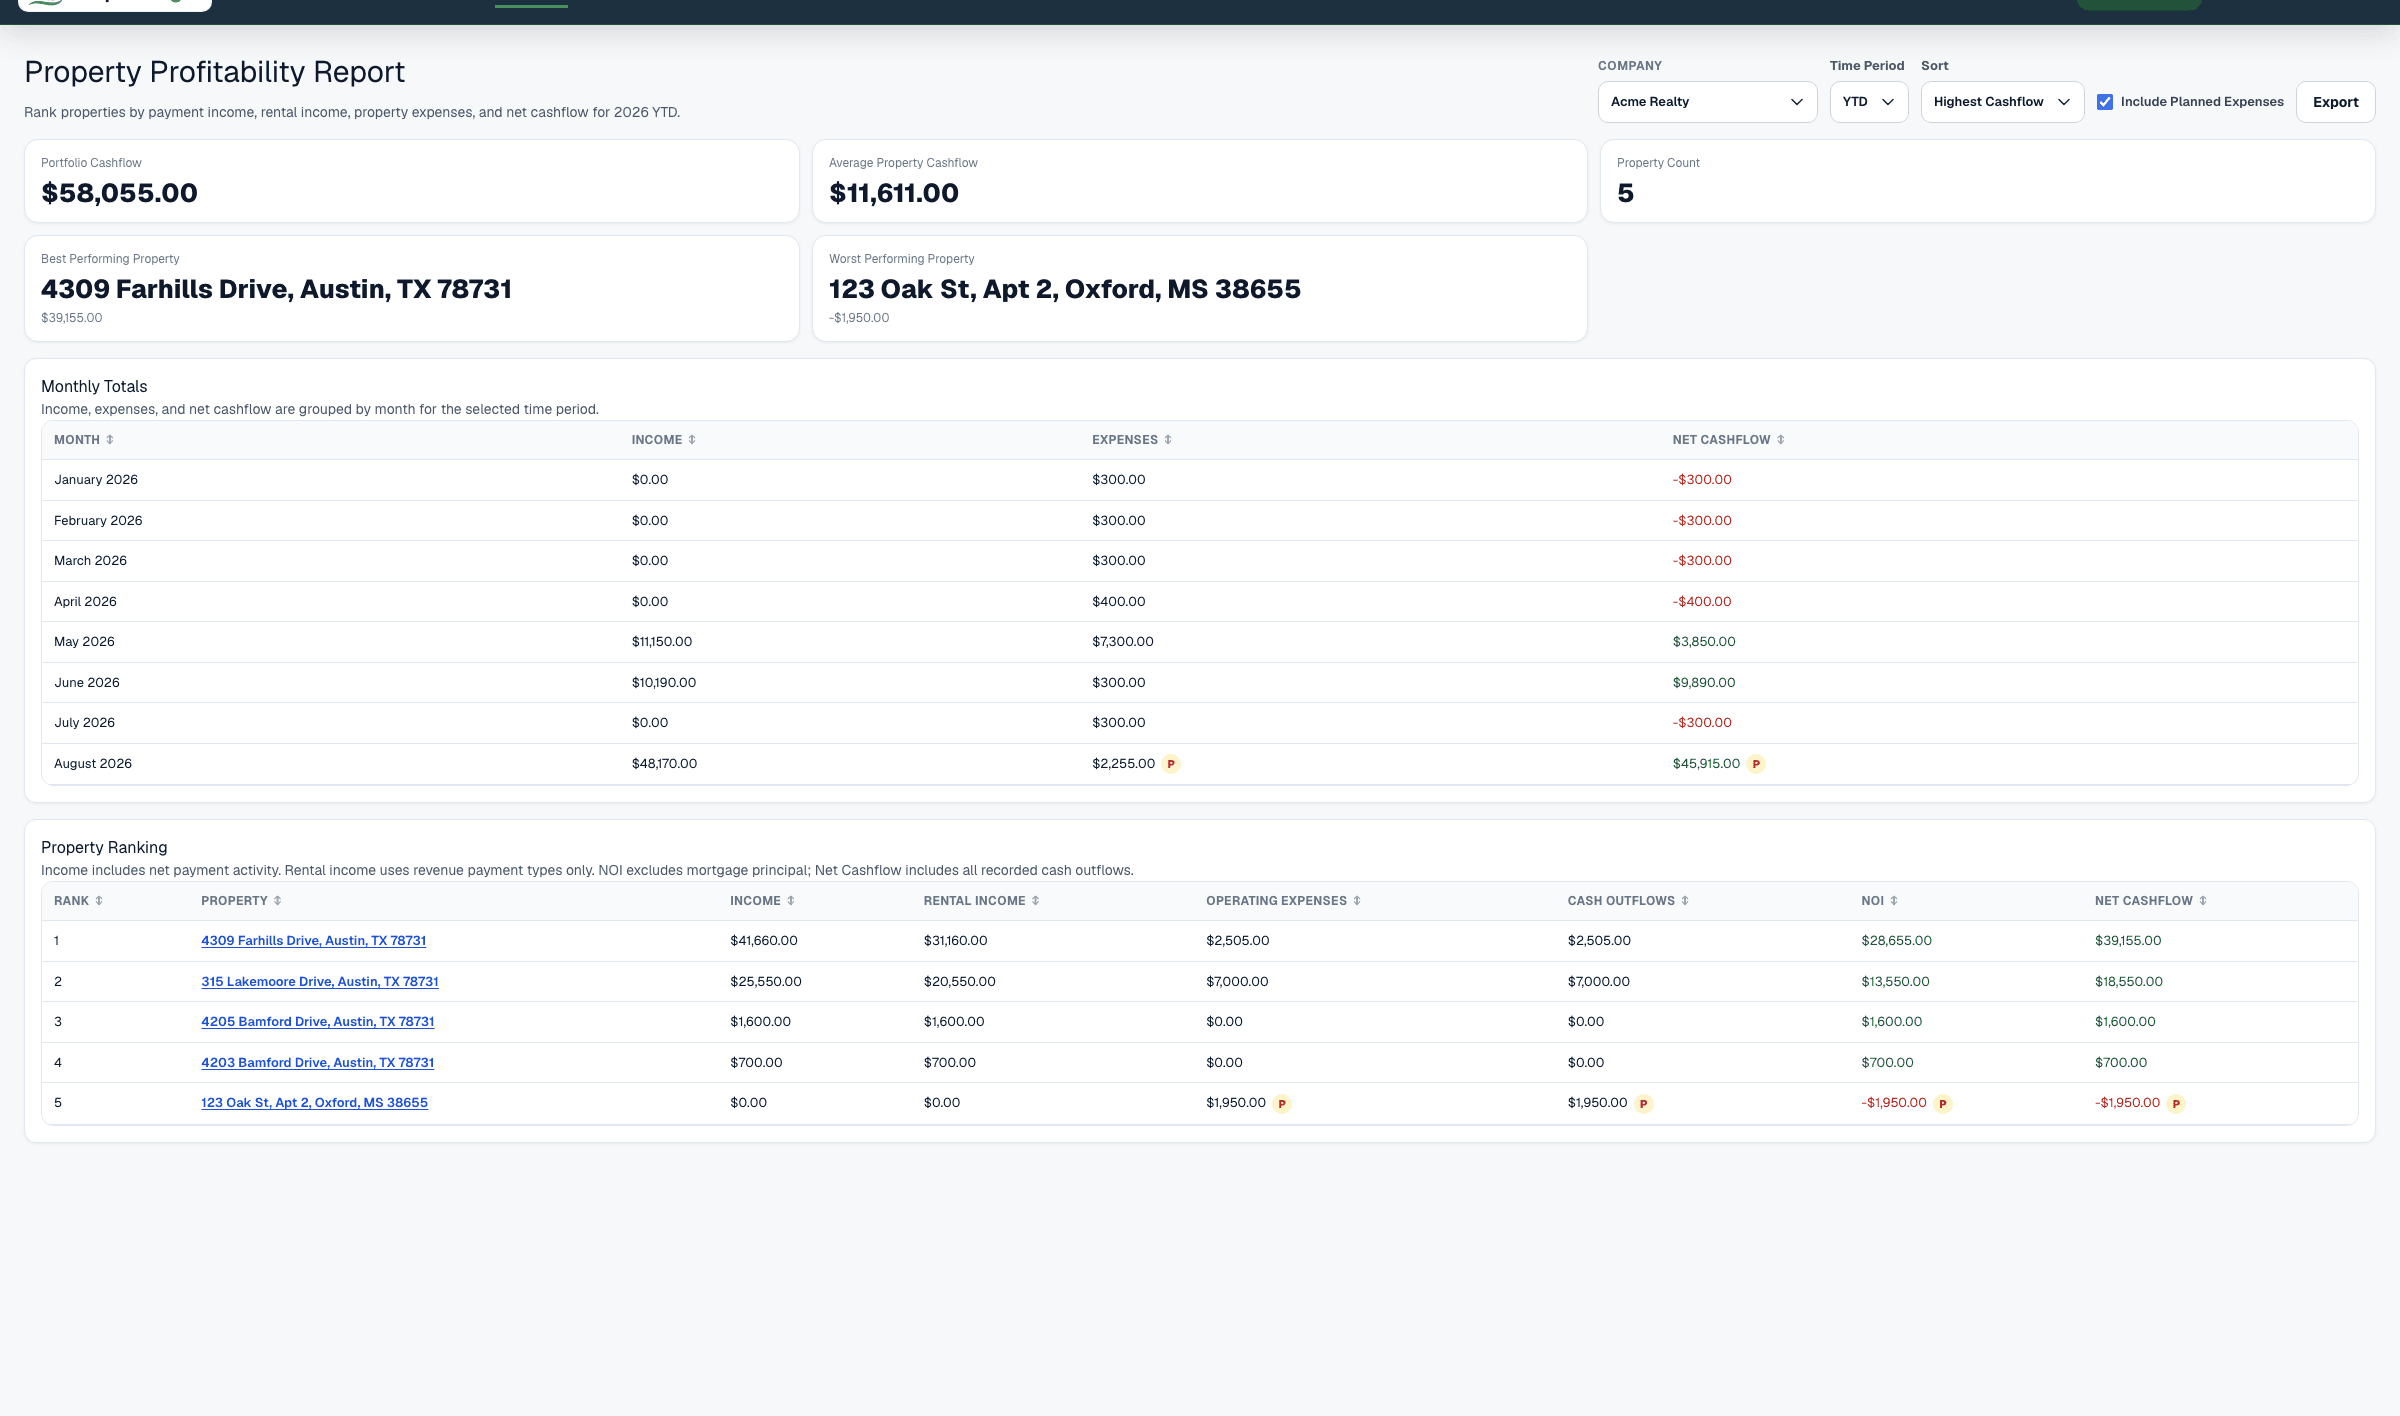Click planned badge next to $45,915.00 cashflow
2400x1416 pixels.
(x=1756, y=764)
